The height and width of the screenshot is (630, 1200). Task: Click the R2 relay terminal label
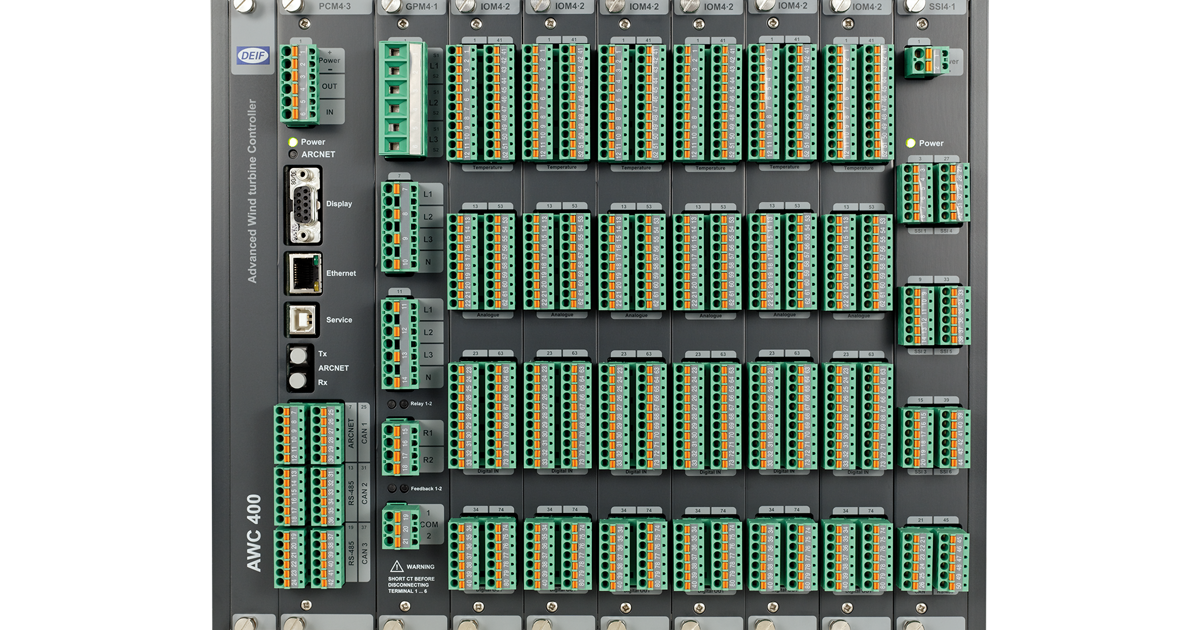click(428, 460)
